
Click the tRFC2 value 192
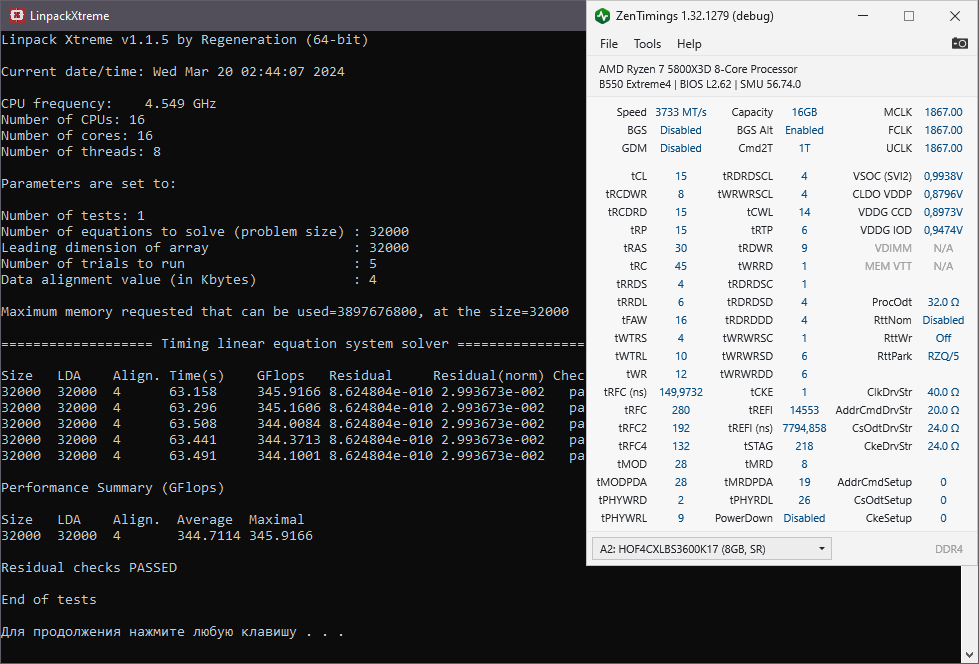681,429
